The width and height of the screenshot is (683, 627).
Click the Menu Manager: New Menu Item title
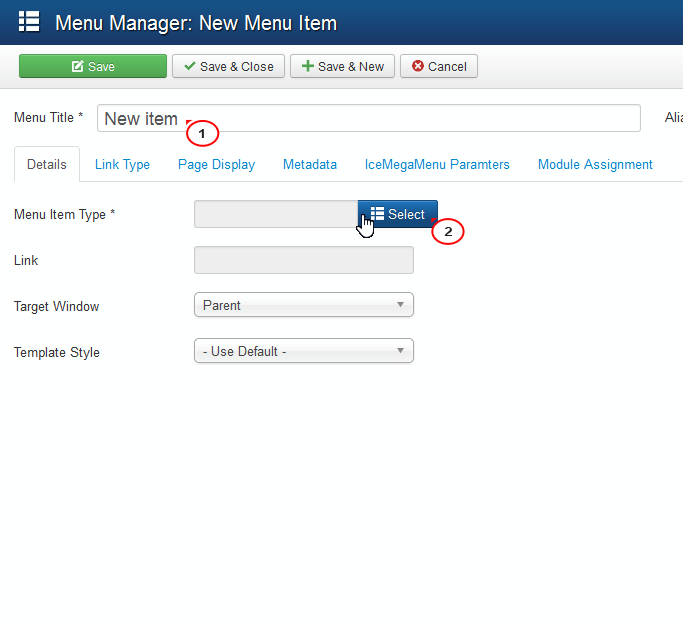coord(196,23)
